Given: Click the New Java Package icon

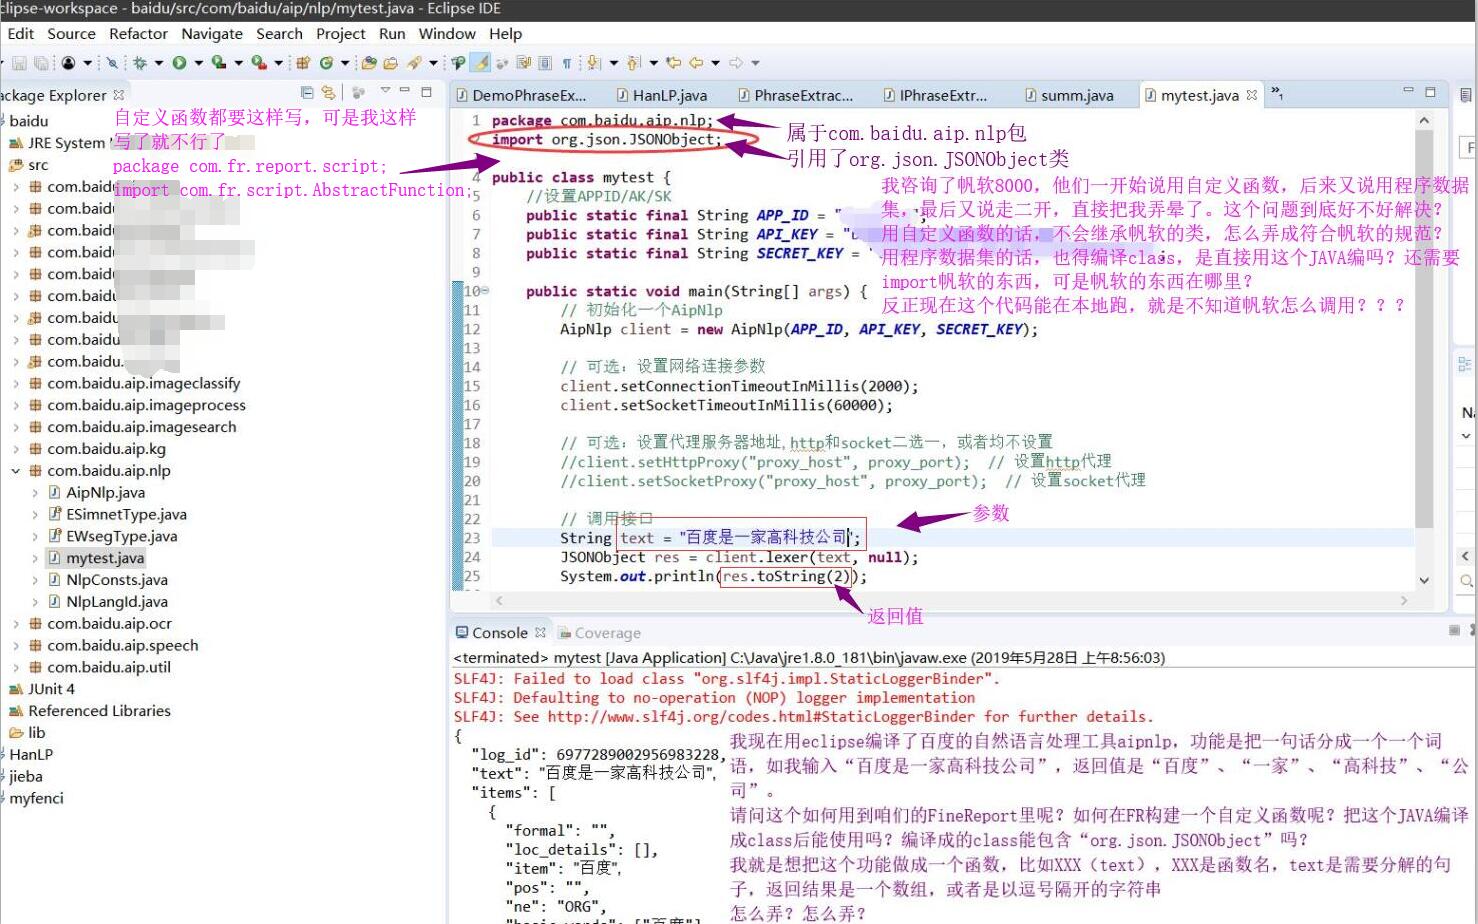Looking at the screenshot, I should 302,63.
